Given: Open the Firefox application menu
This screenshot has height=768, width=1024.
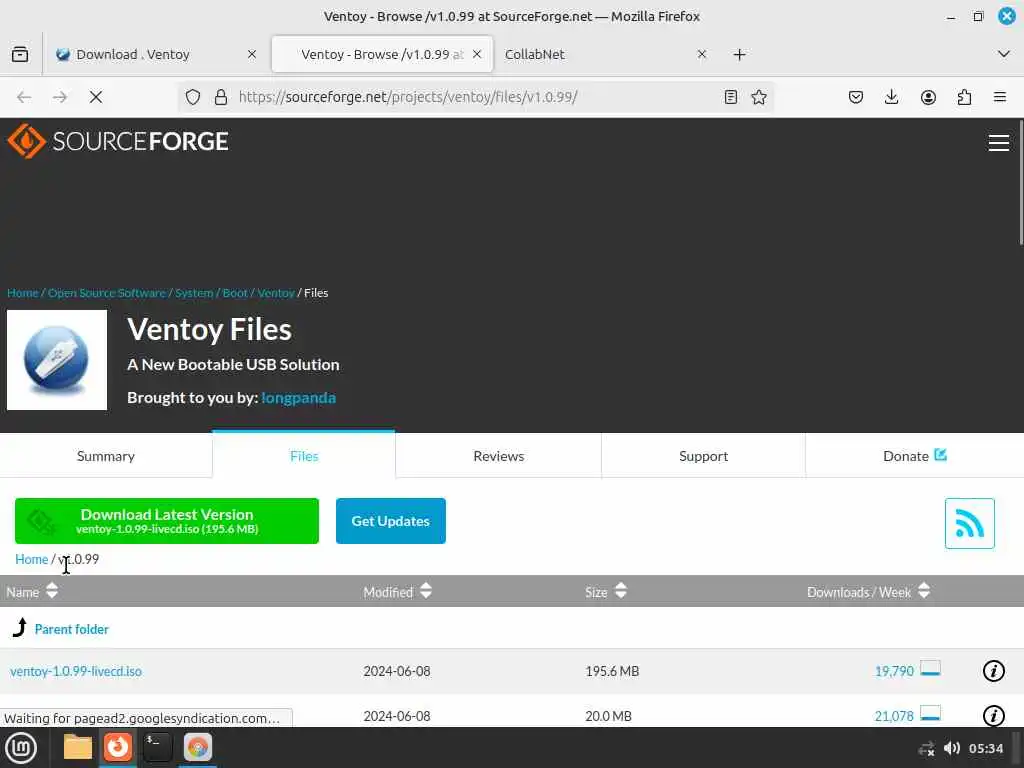Looking at the screenshot, I should pos(999,97).
